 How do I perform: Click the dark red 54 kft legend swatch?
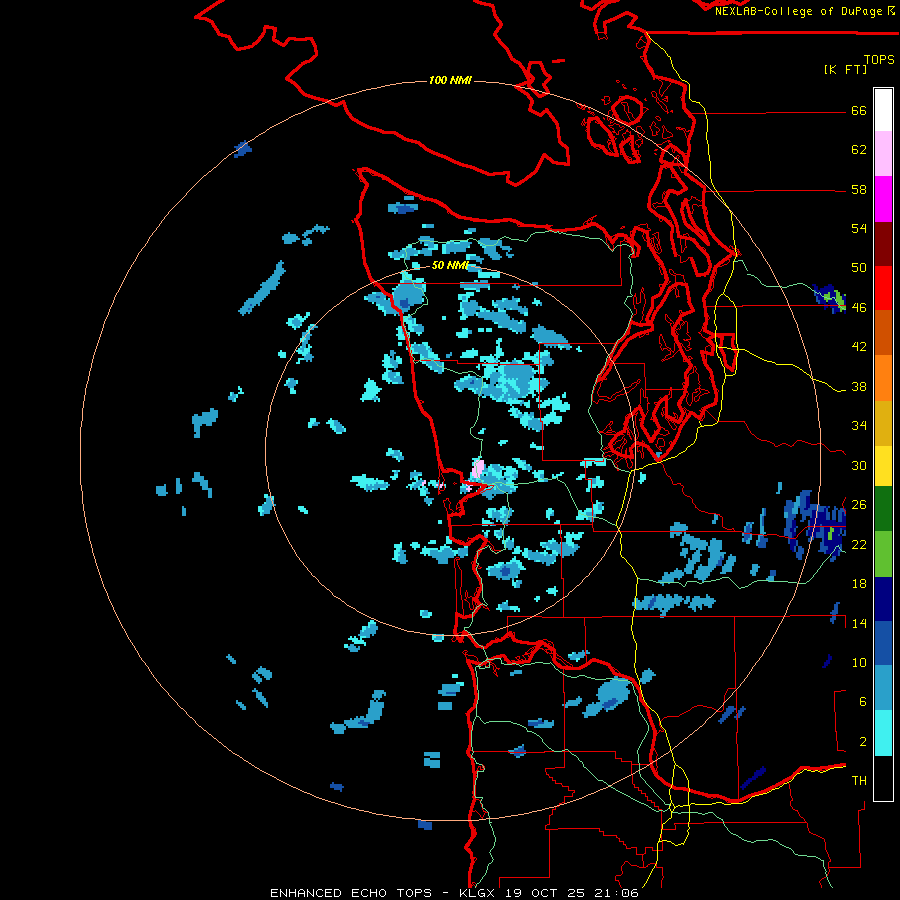[883, 243]
